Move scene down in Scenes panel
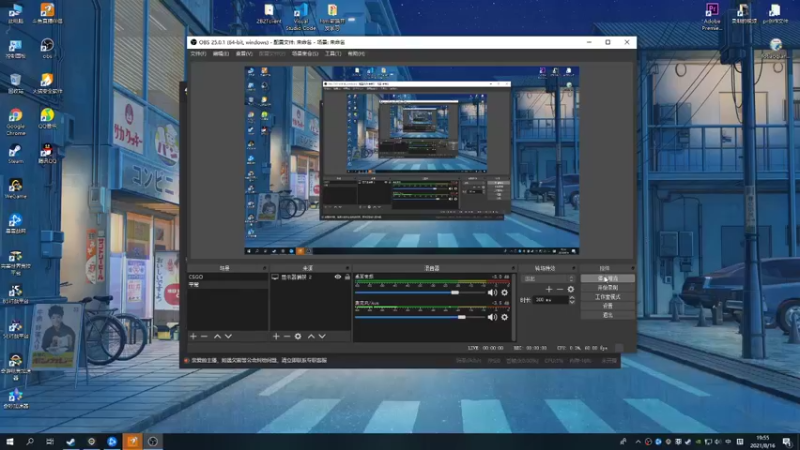 [x=229, y=336]
